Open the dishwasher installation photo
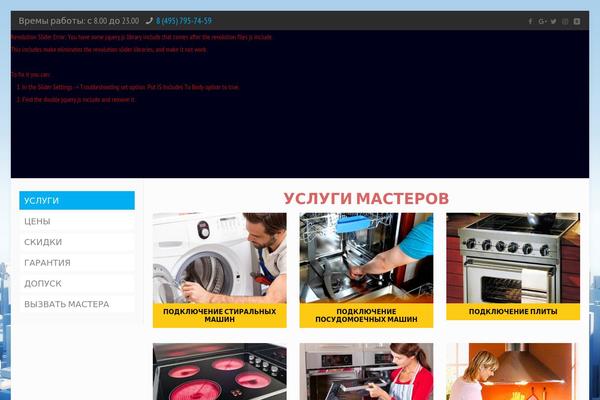The width and height of the screenshot is (600, 400). pos(367,258)
